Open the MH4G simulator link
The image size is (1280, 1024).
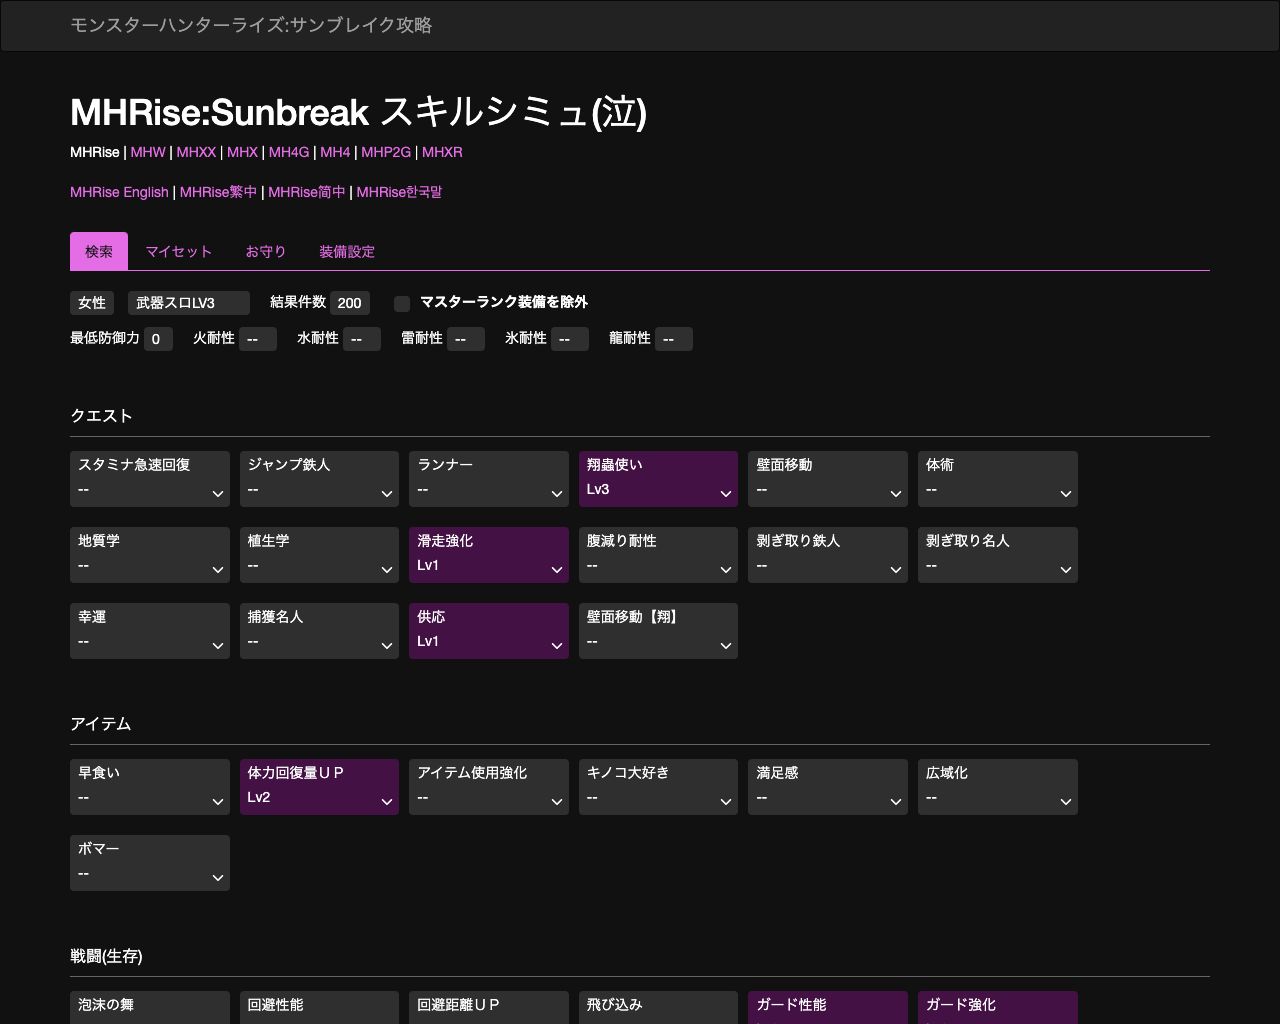coord(289,152)
